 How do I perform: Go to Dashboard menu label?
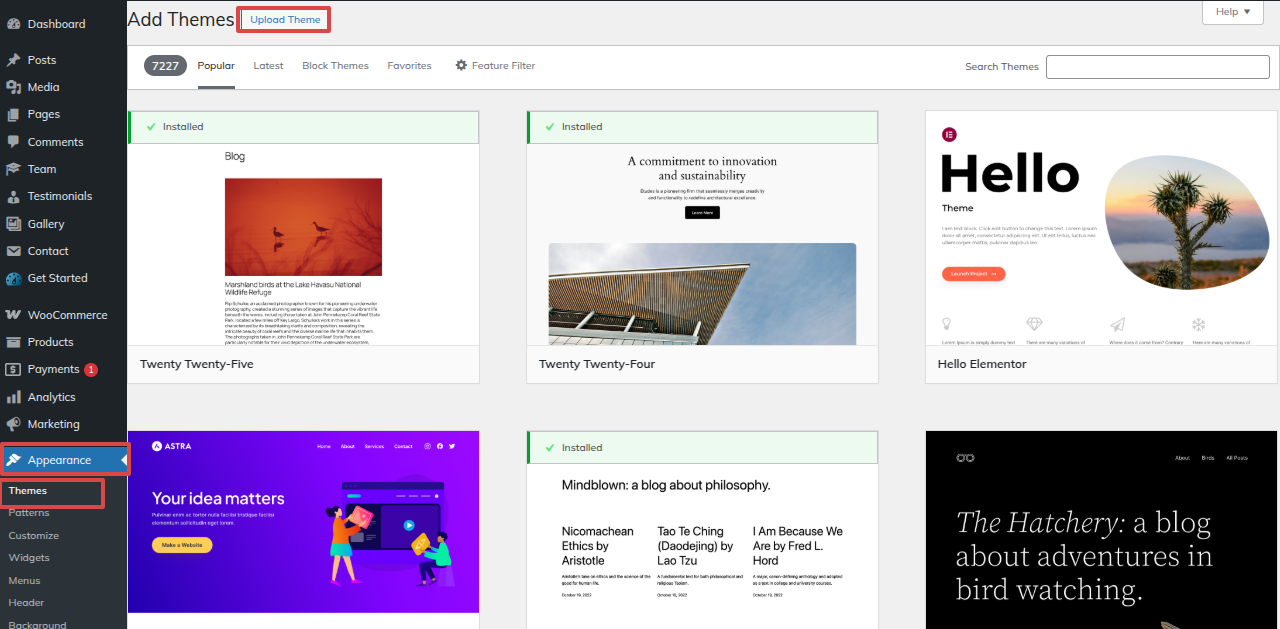click(x=57, y=24)
